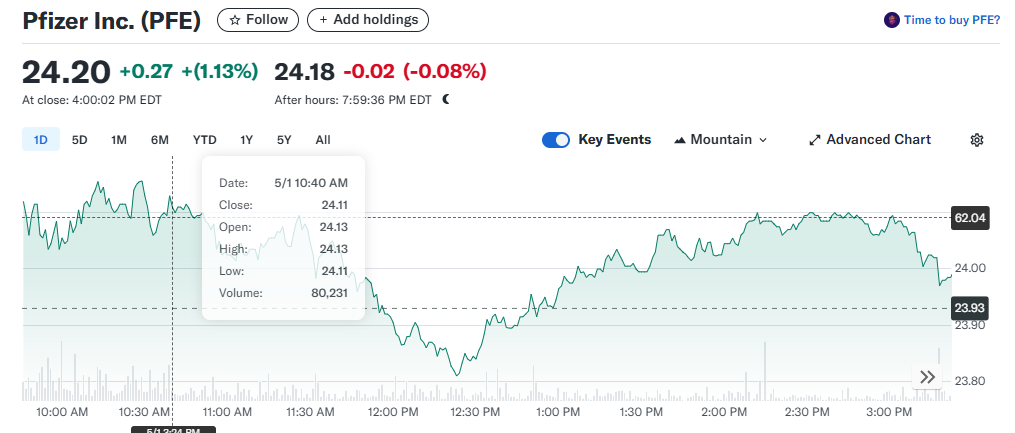Select the All time chart range
Screen dimensions: 1015x433
tap(323, 140)
